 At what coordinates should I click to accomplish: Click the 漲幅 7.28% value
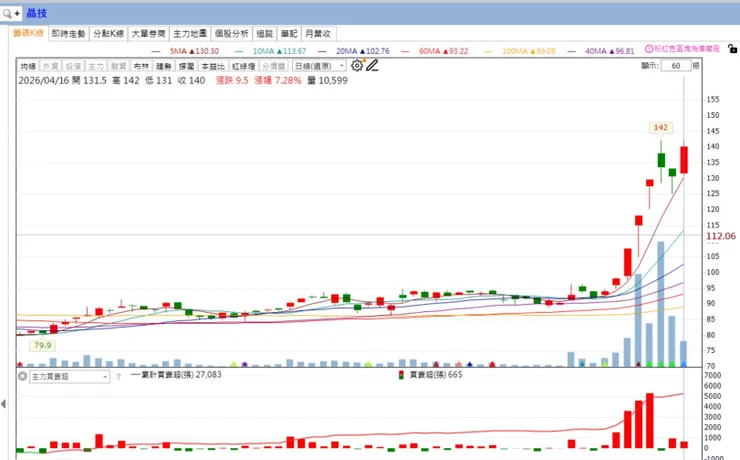(278, 81)
